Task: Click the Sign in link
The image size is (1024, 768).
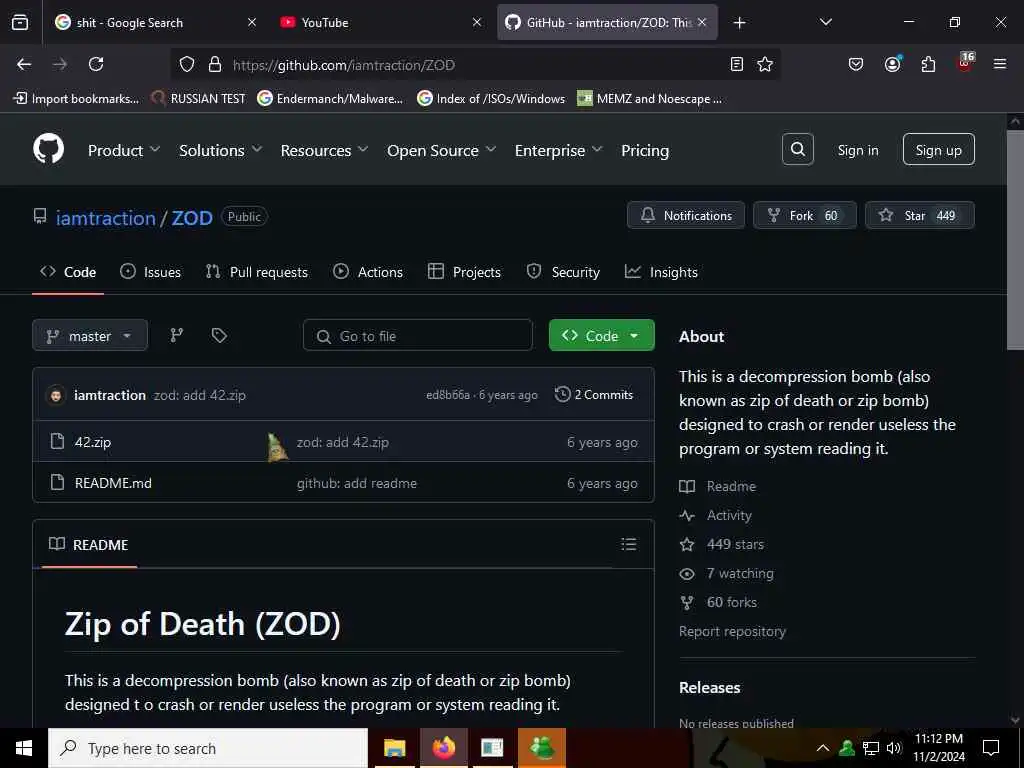Action: pos(857,150)
